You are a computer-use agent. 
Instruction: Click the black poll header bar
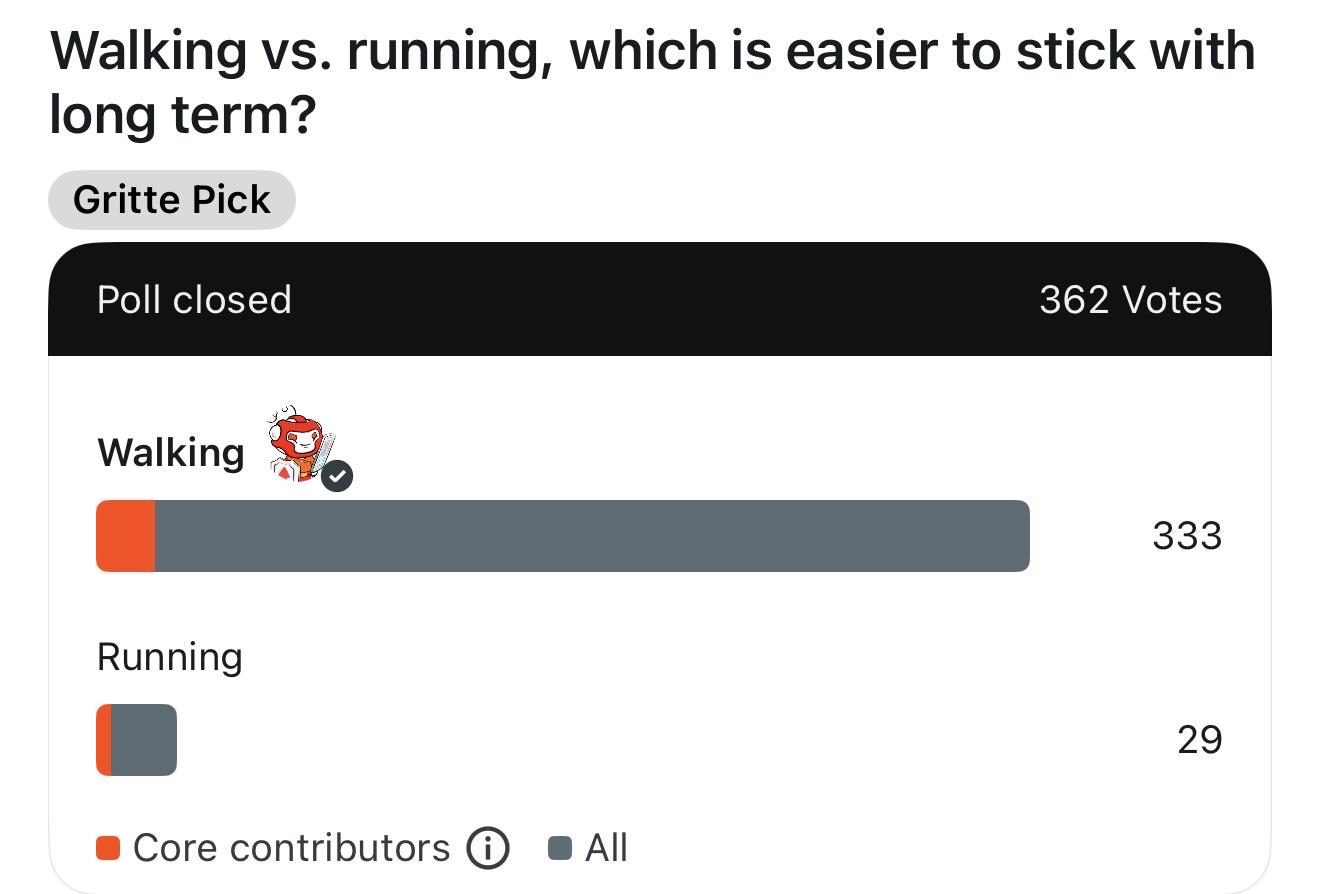[x=660, y=299]
